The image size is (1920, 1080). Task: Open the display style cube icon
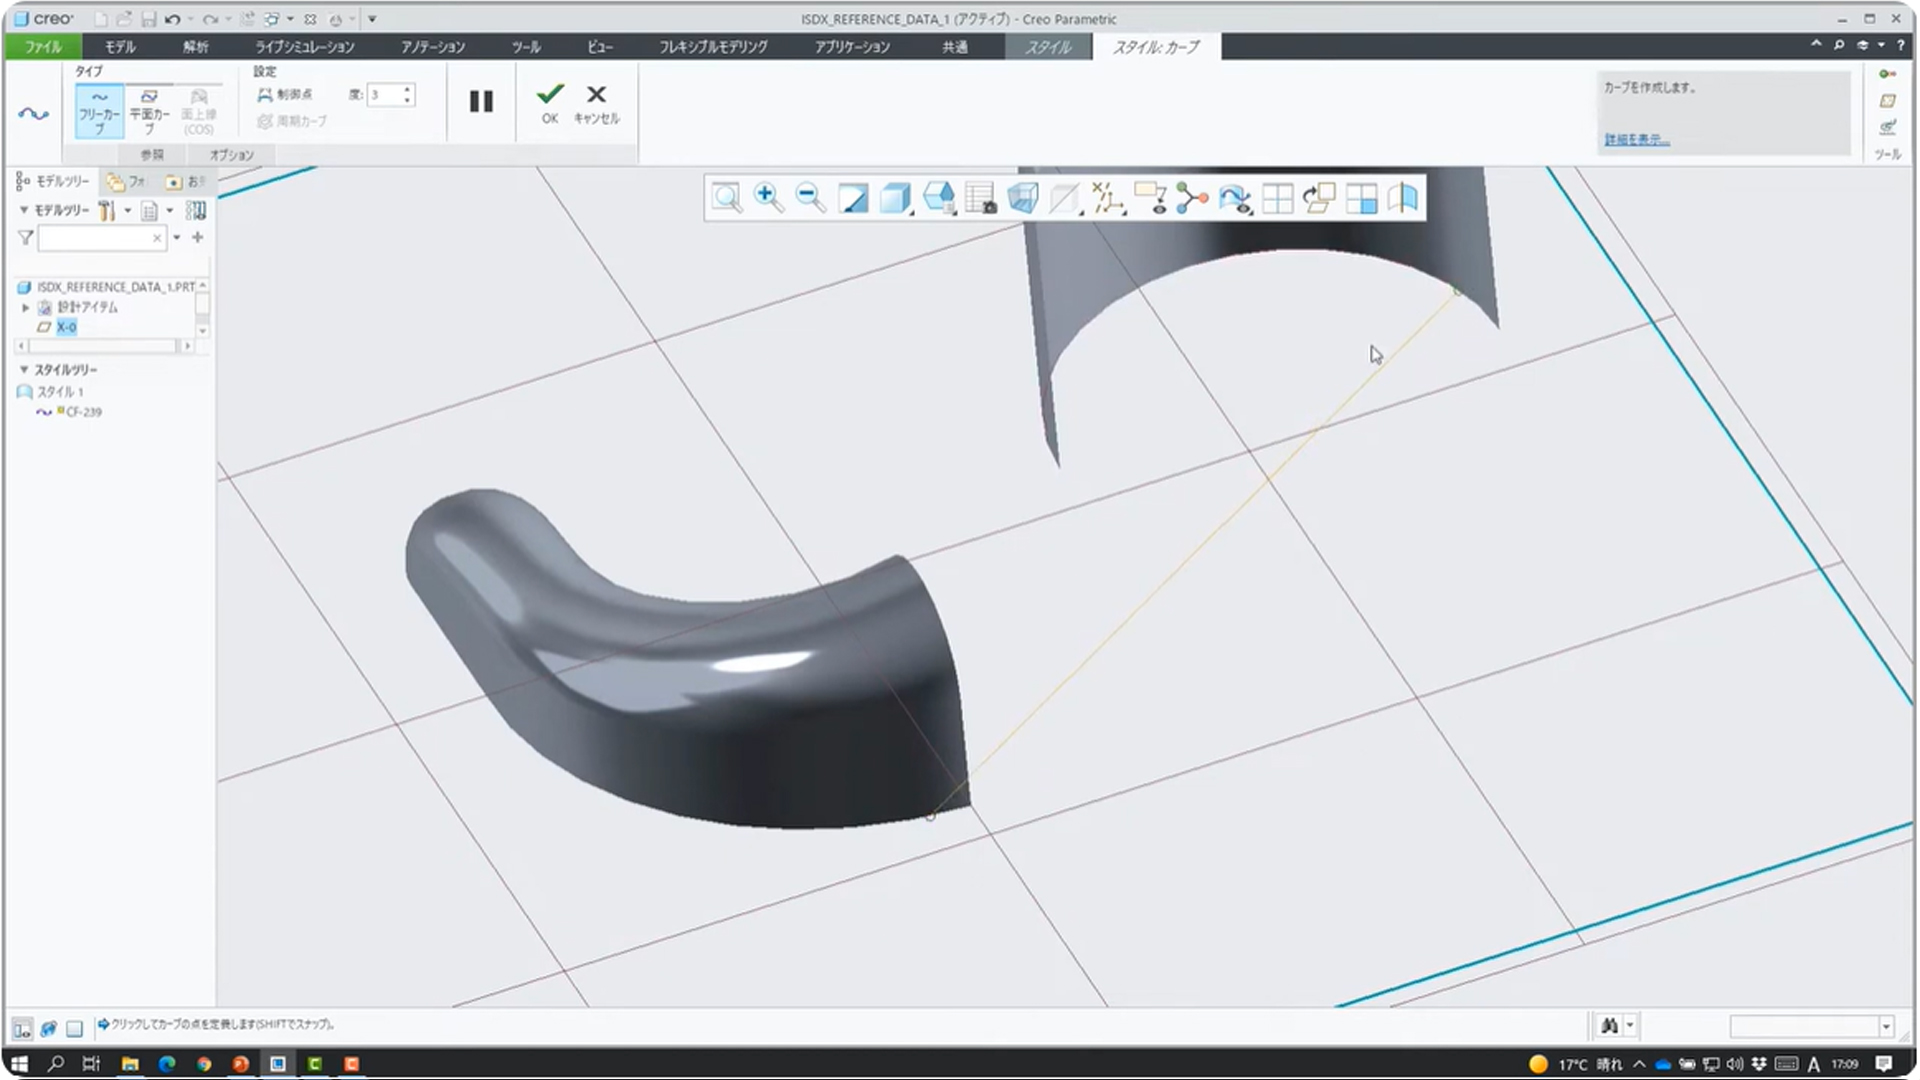pyautogui.click(x=895, y=198)
